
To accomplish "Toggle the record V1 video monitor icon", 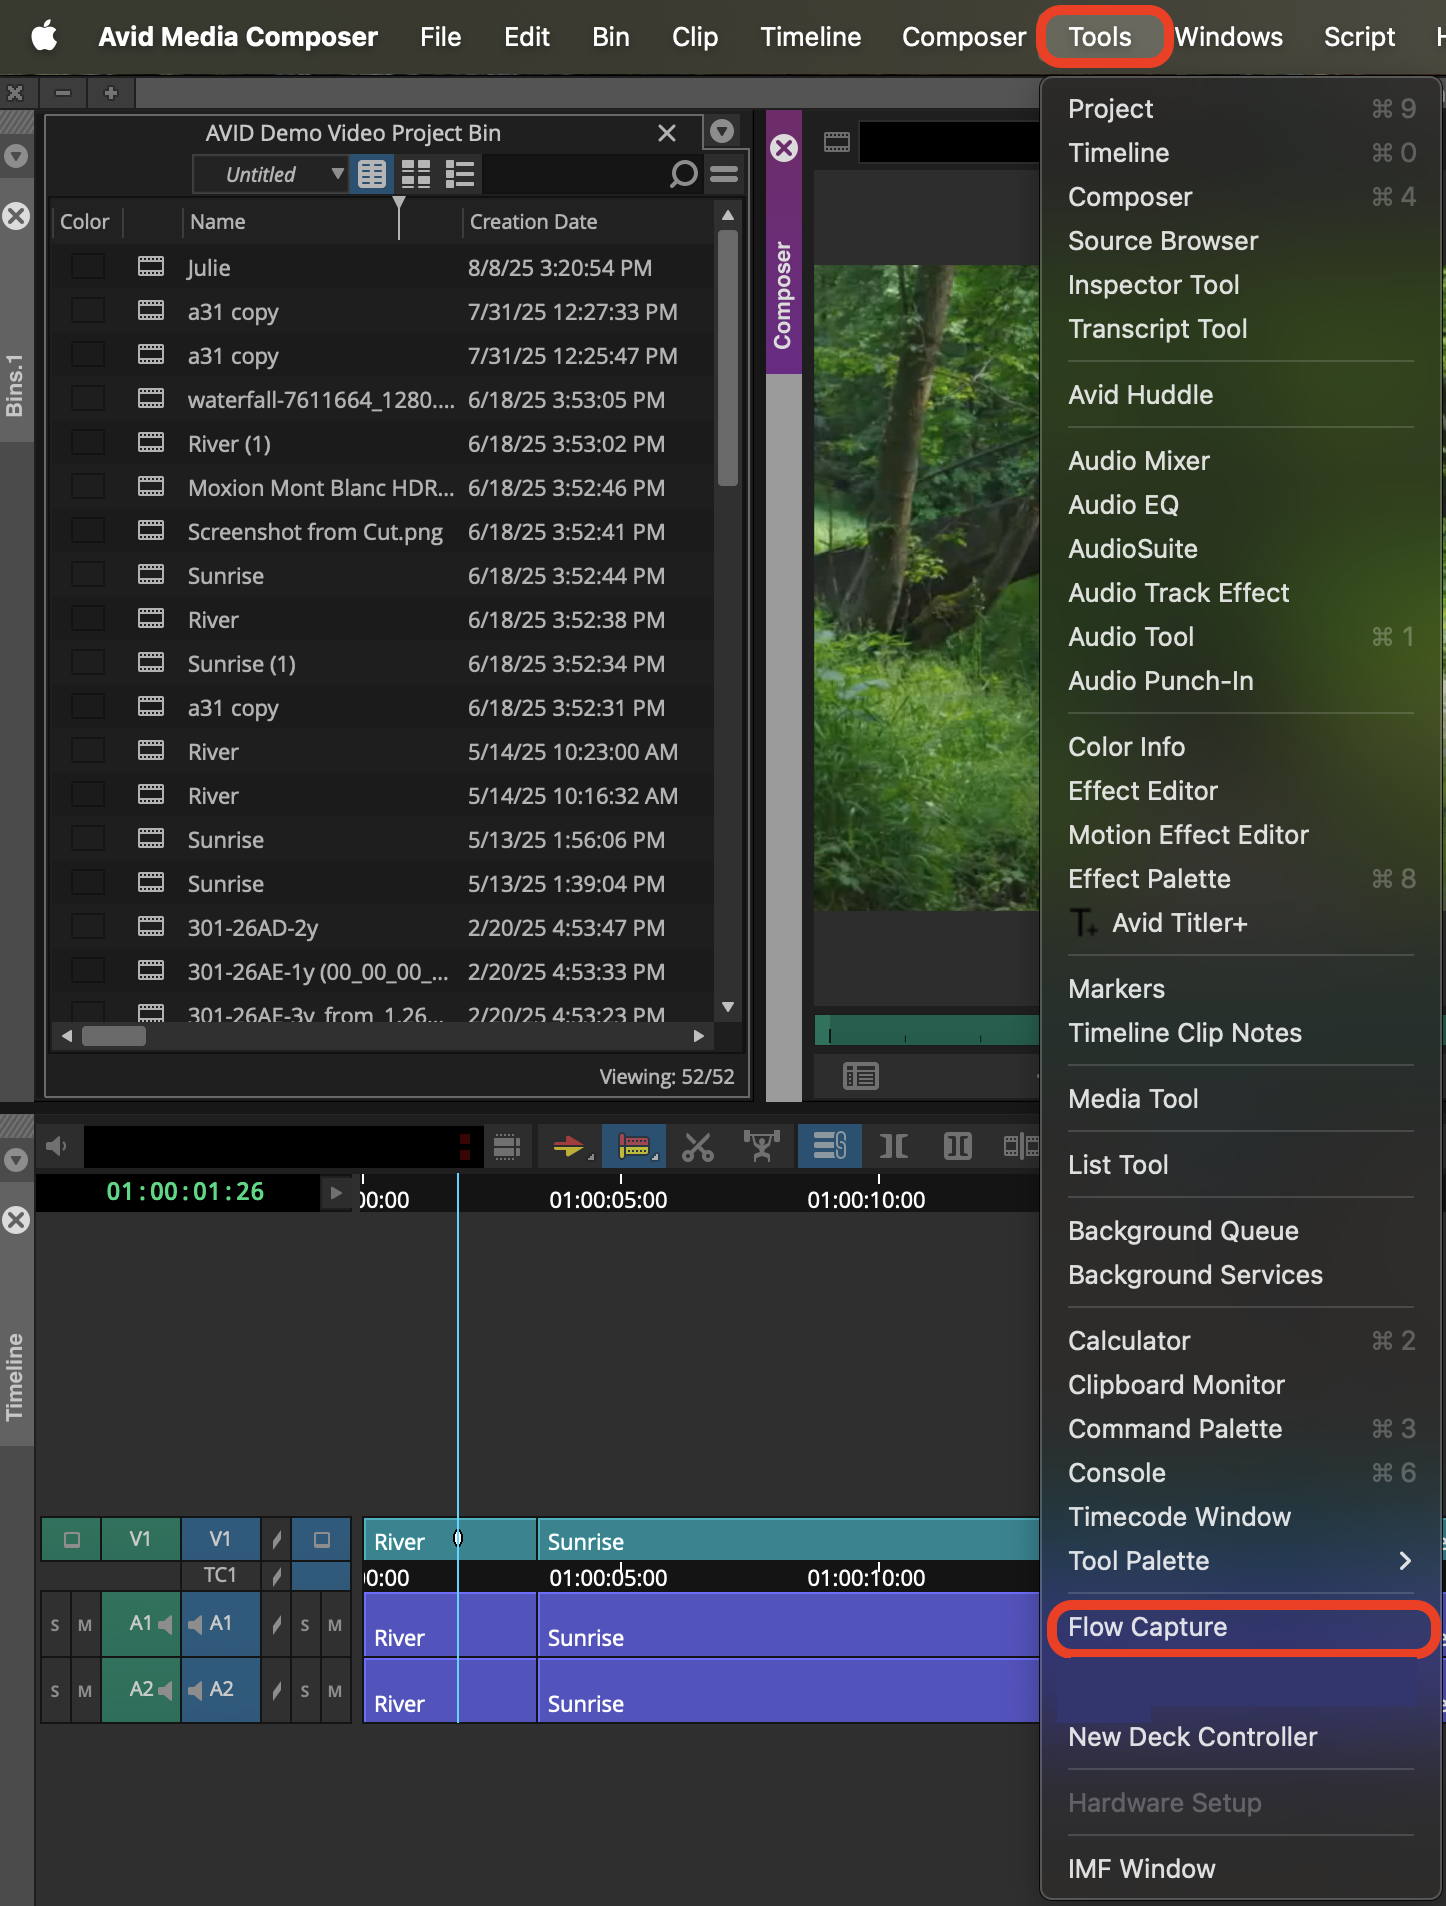I will tap(321, 1540).
